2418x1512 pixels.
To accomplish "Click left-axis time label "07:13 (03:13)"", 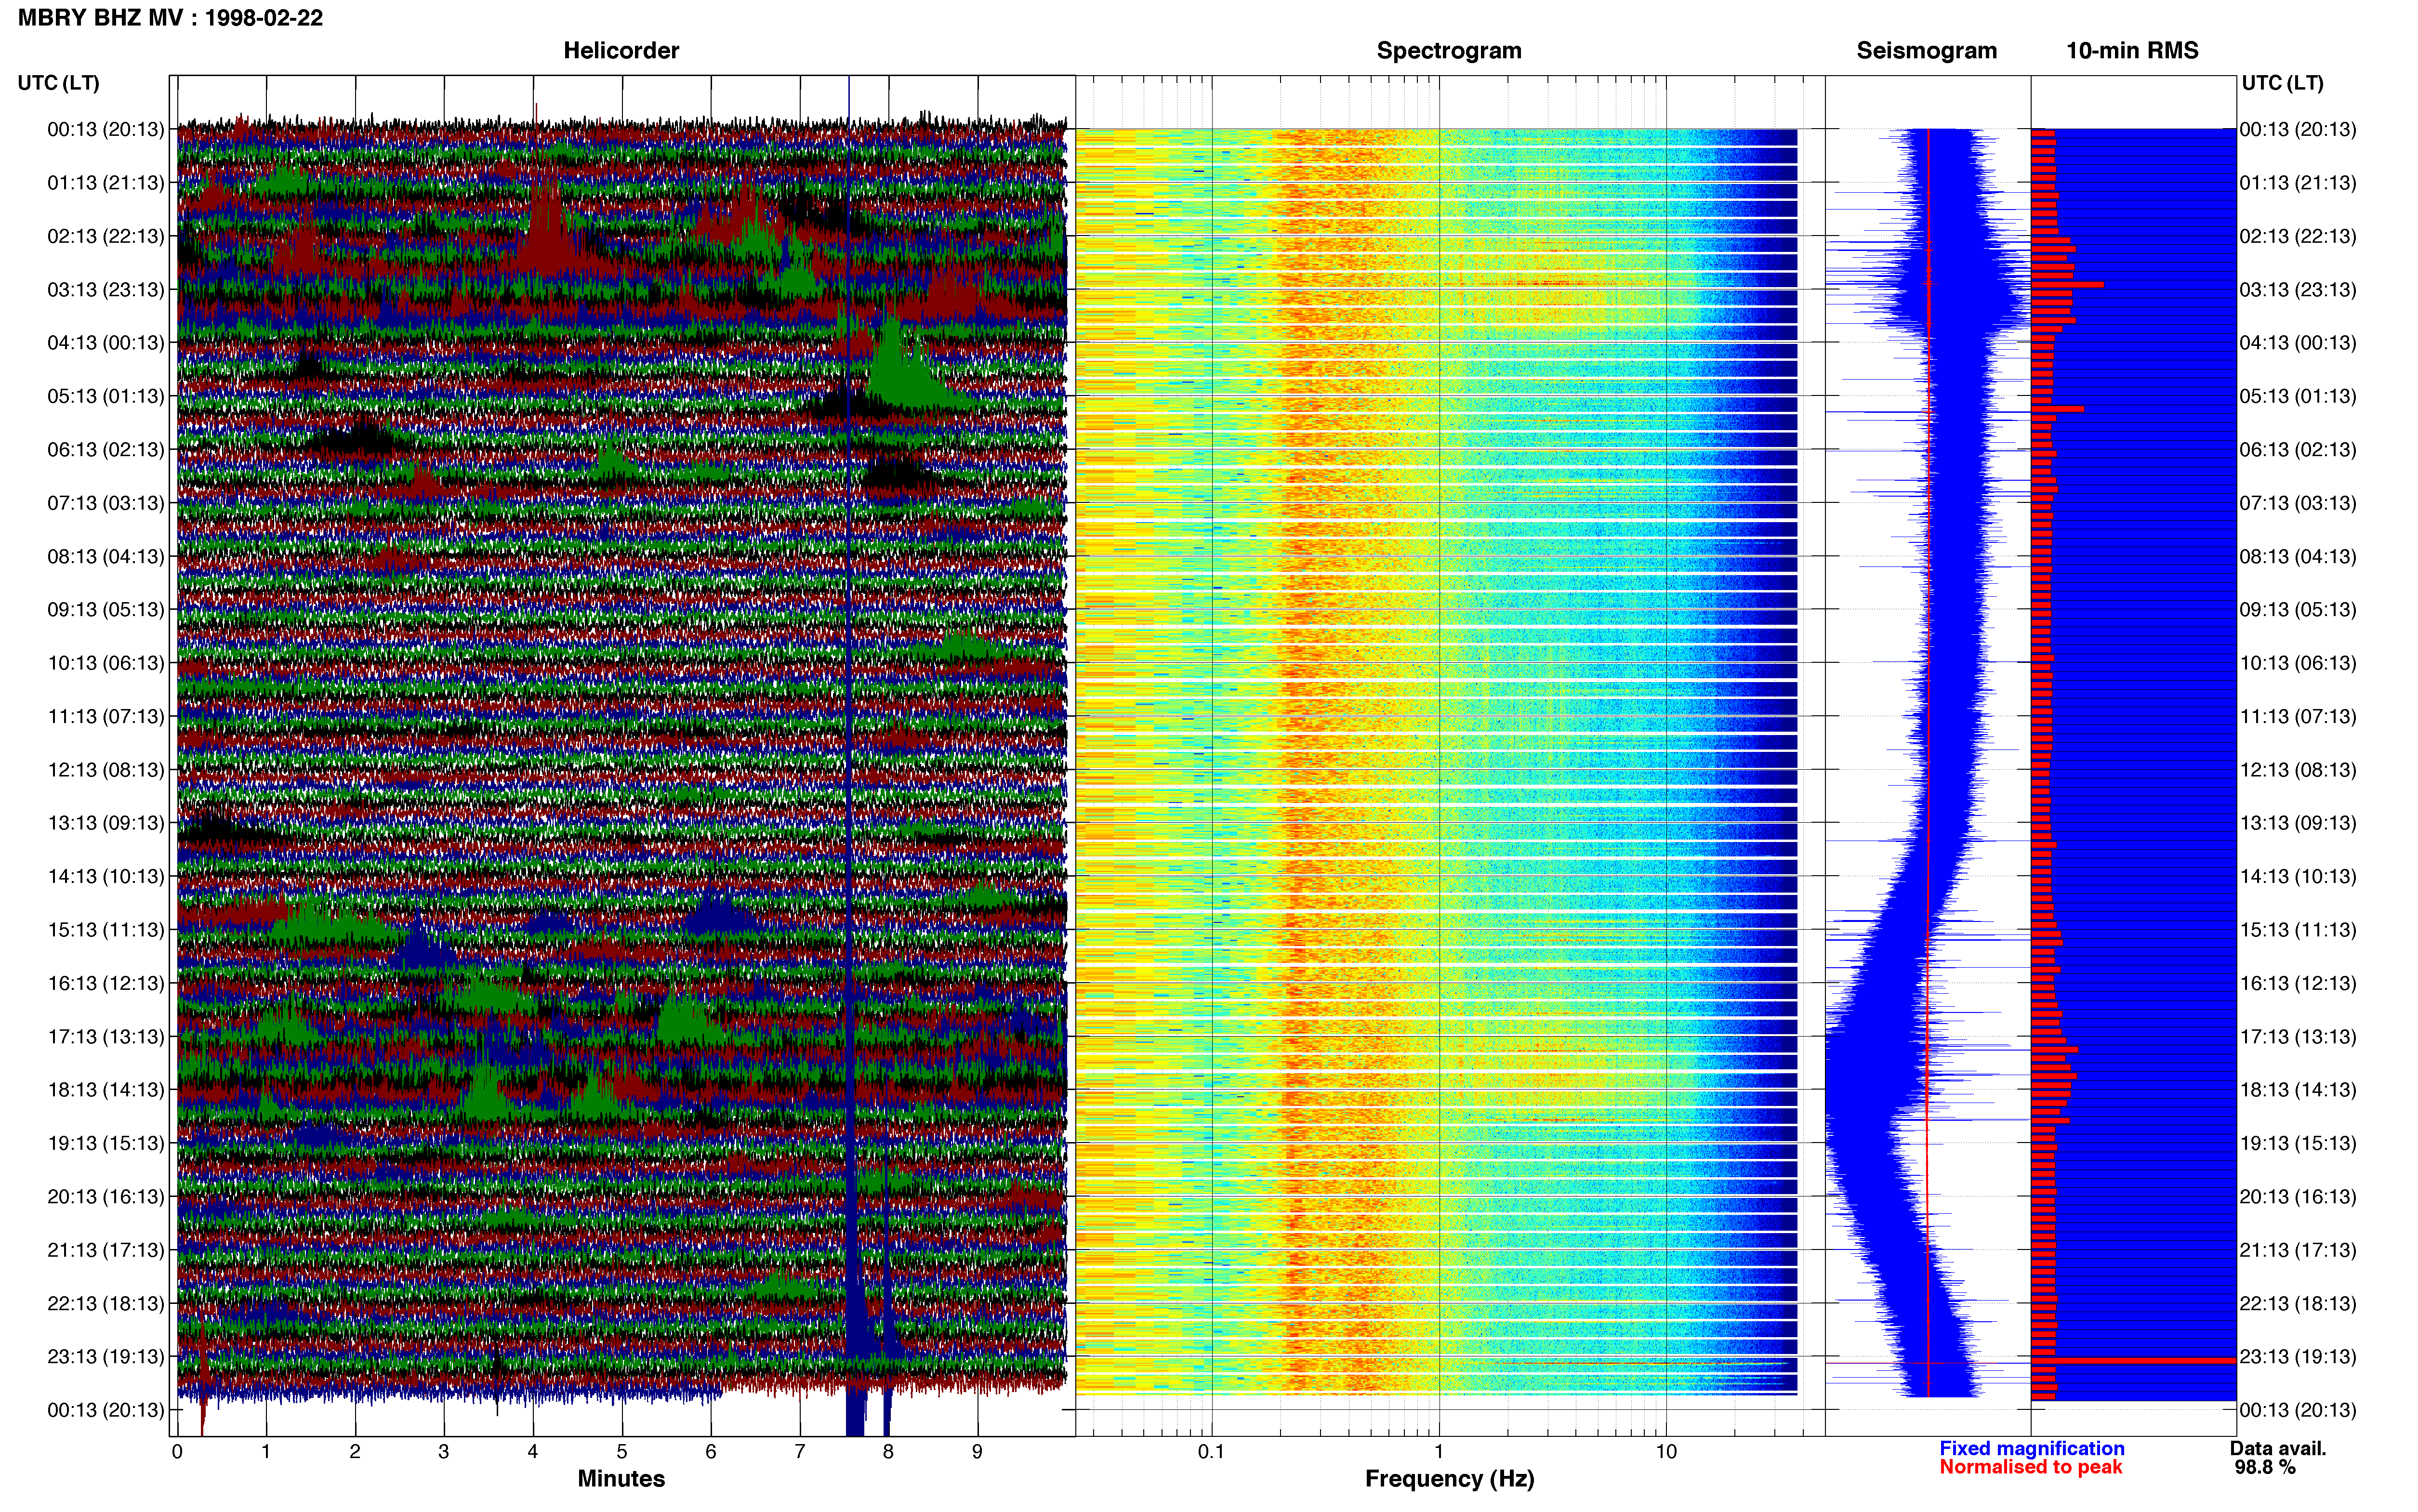I will coord(105,502).
